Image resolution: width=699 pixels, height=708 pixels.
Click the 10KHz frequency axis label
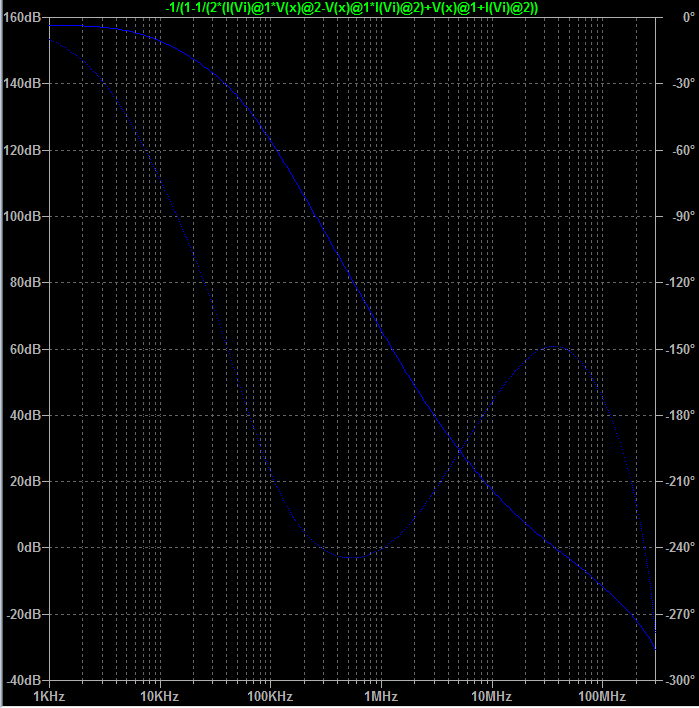tap(160, 696)
